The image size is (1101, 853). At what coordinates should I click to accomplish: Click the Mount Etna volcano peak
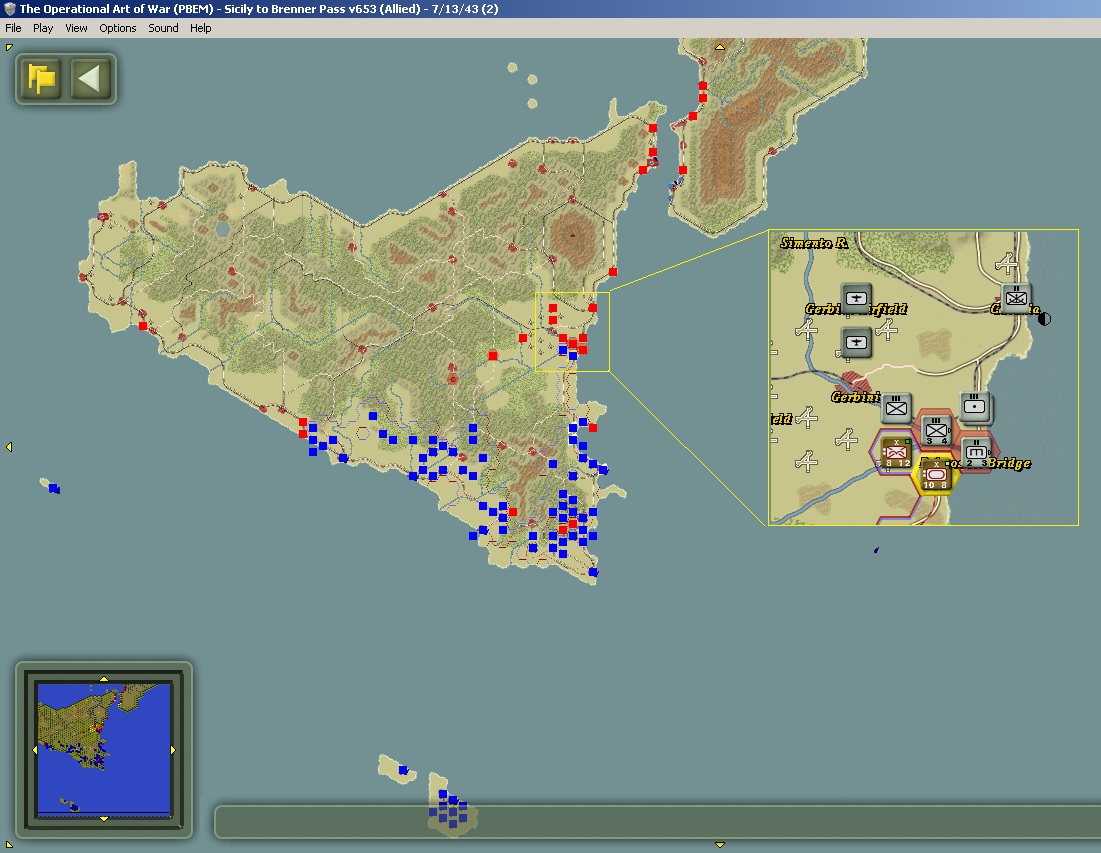(572, 235)
